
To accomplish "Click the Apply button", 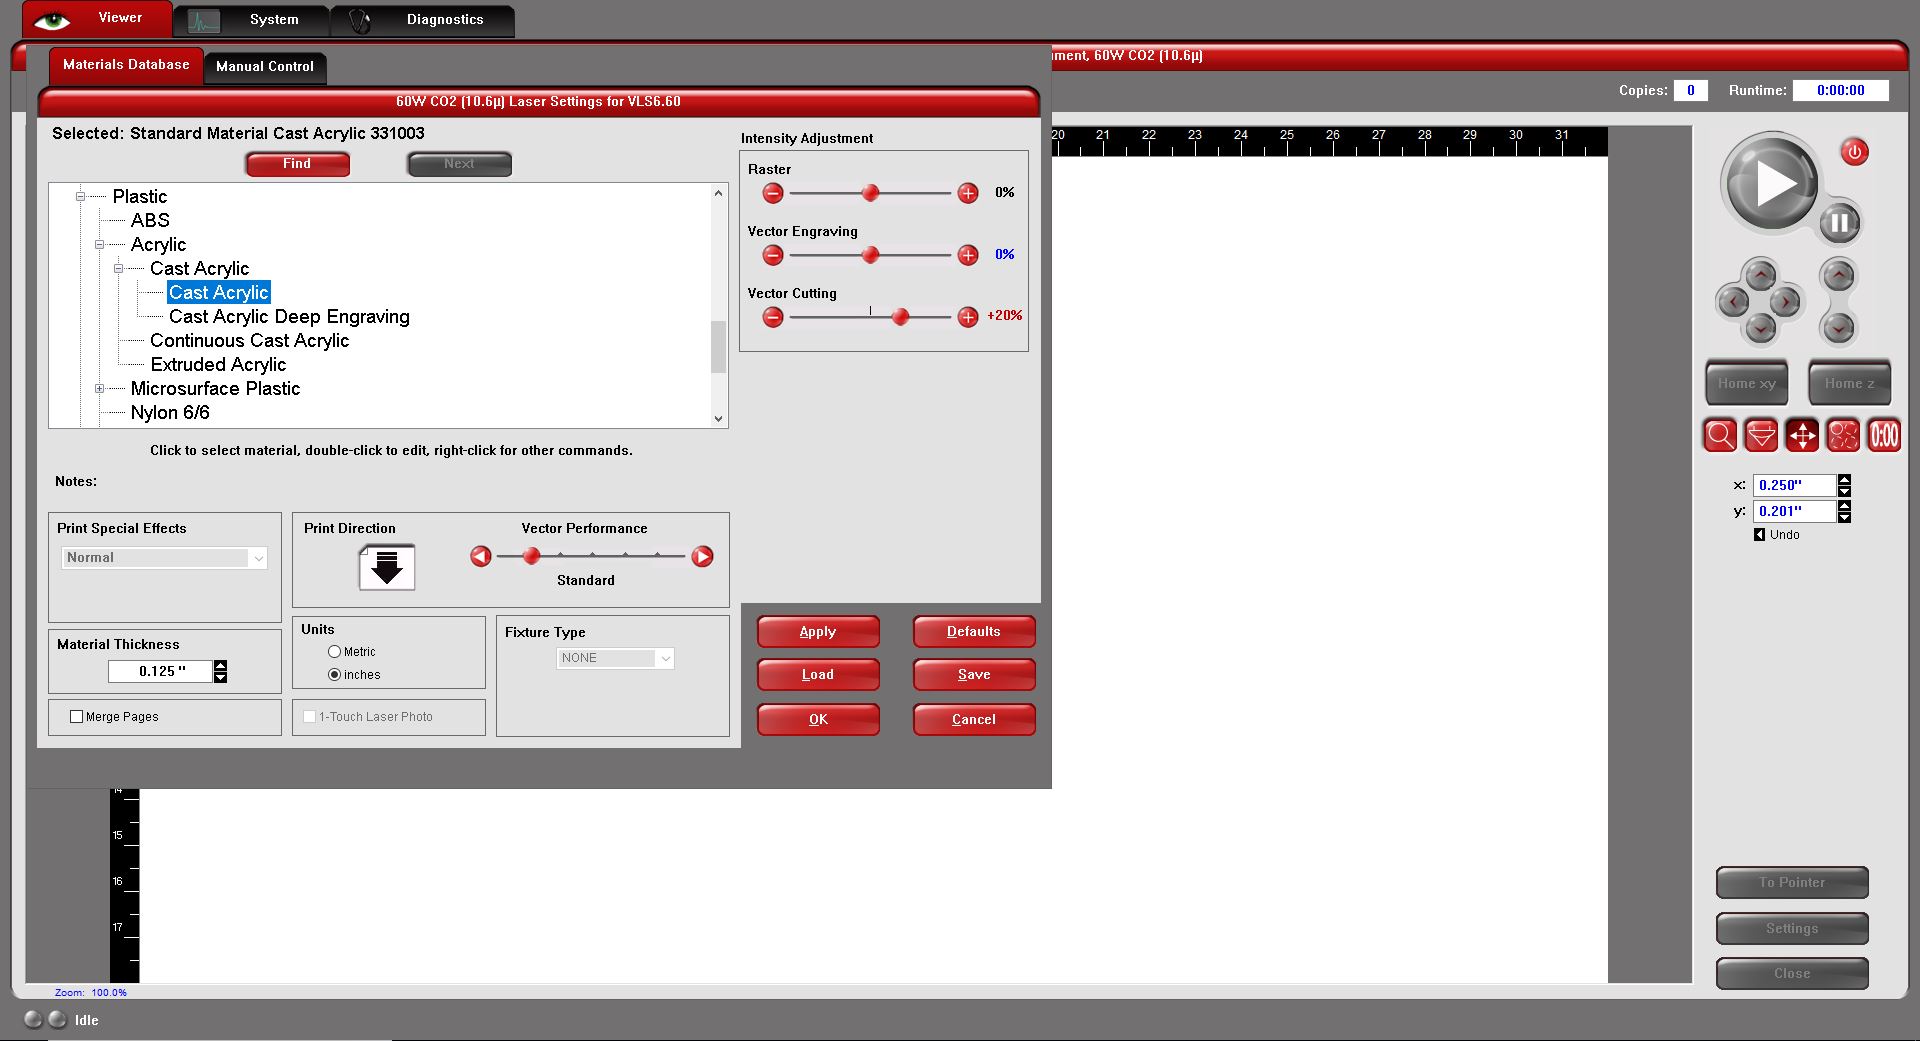I will tap(818, 632).
